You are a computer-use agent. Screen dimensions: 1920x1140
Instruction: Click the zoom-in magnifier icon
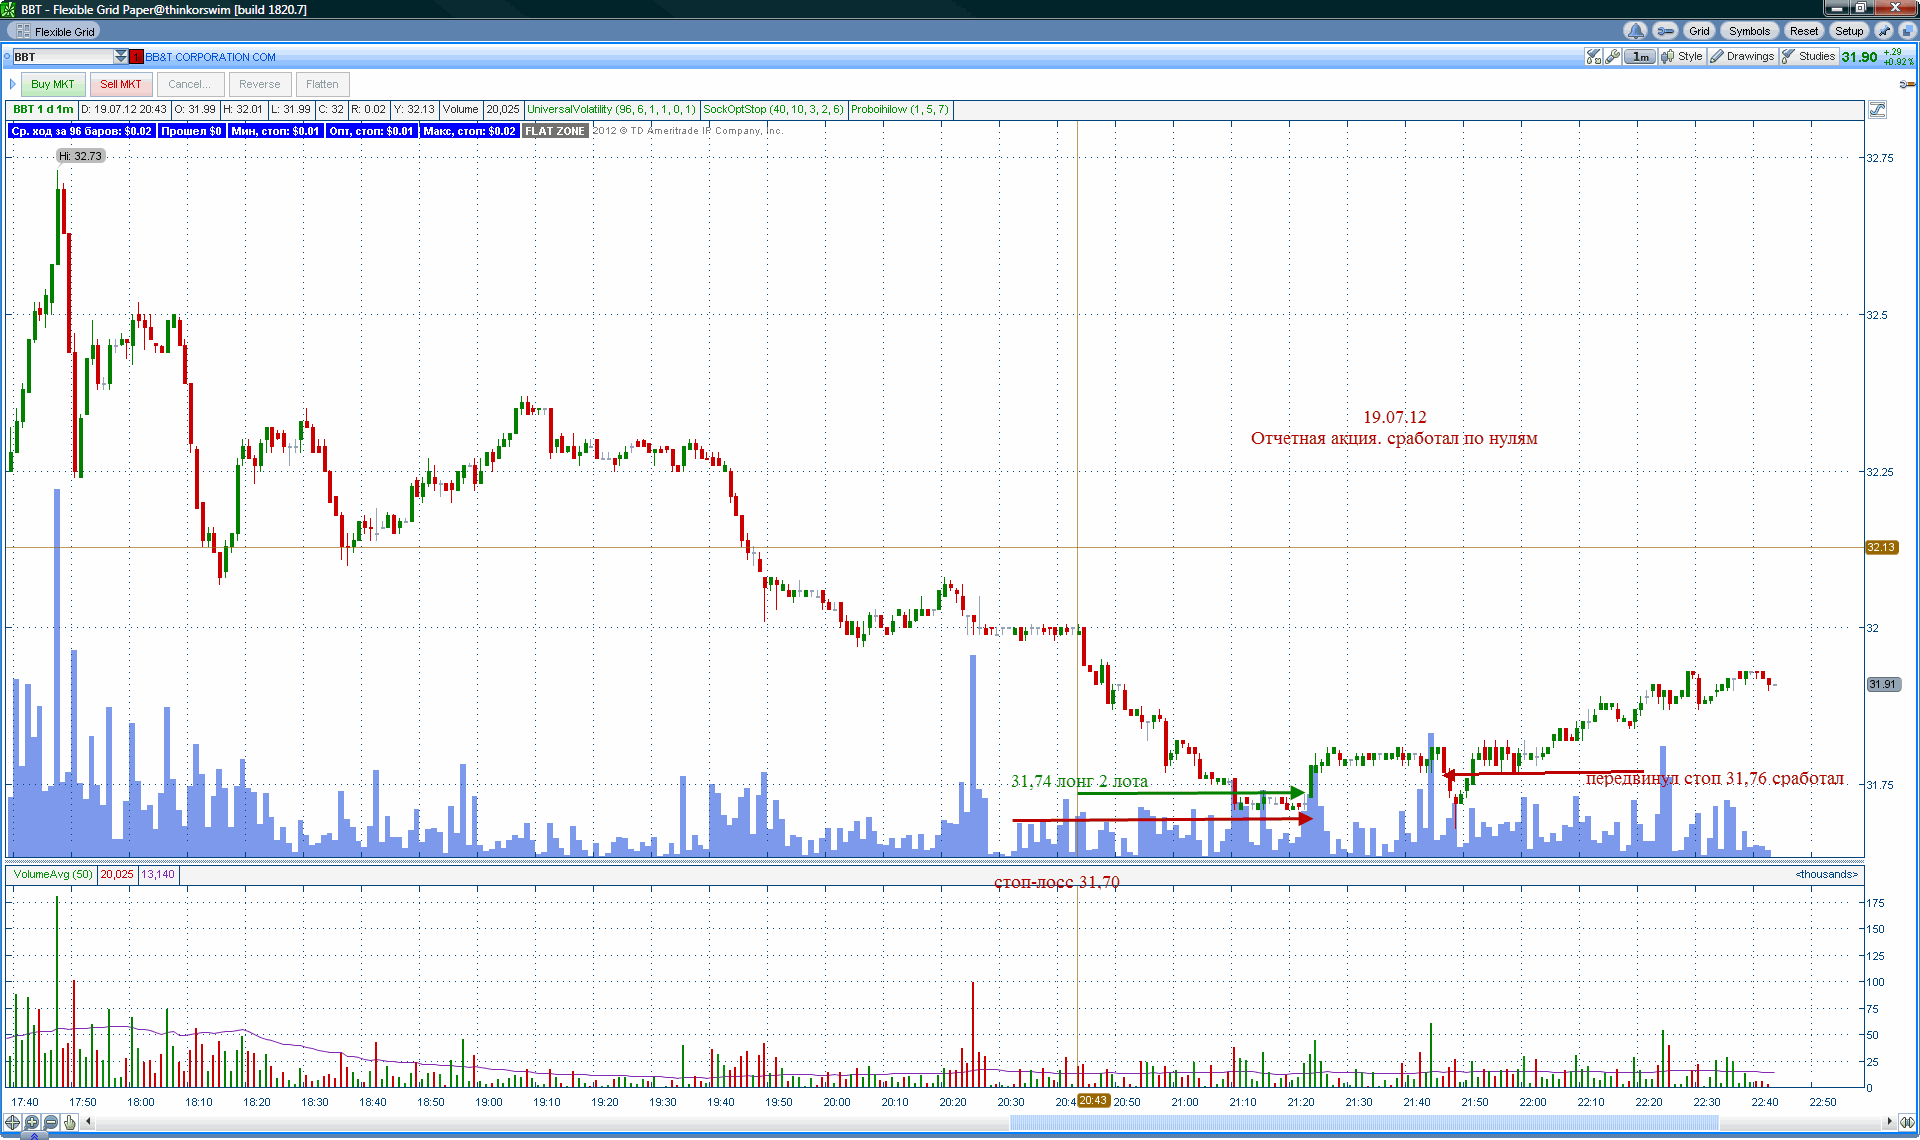tap(32, 1122)
